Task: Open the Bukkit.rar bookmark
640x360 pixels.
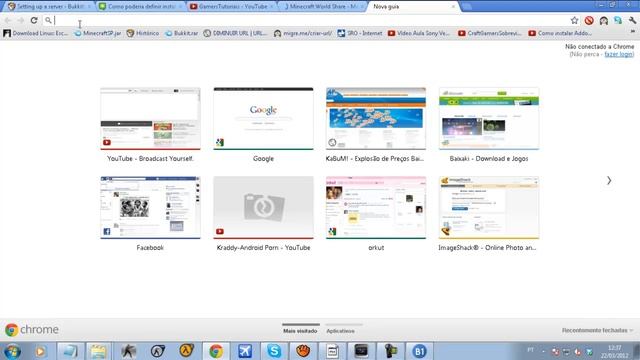Action: (x=181, y=33)
